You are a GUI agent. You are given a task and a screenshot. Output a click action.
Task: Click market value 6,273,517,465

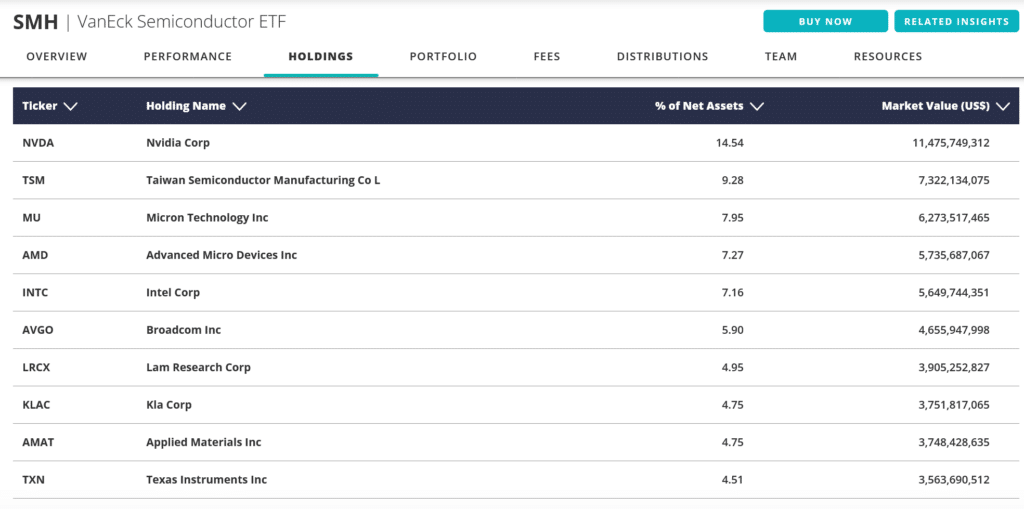[954, 218]
